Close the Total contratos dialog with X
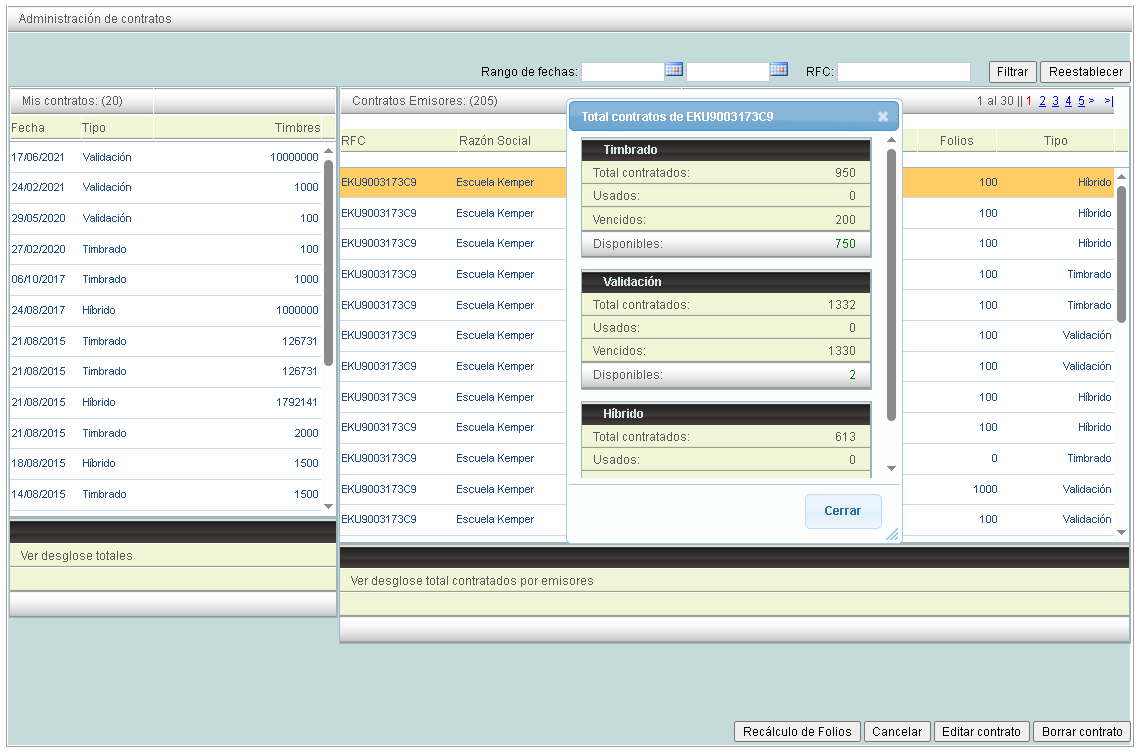The height and width of the screenshot is (756, 1138). [x=883, y=116]
